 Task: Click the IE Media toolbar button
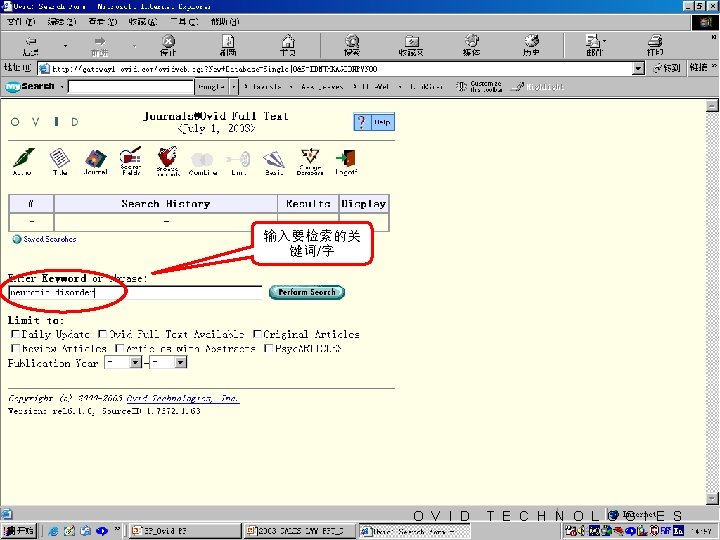pyautogui.click(x=472, y=45)
